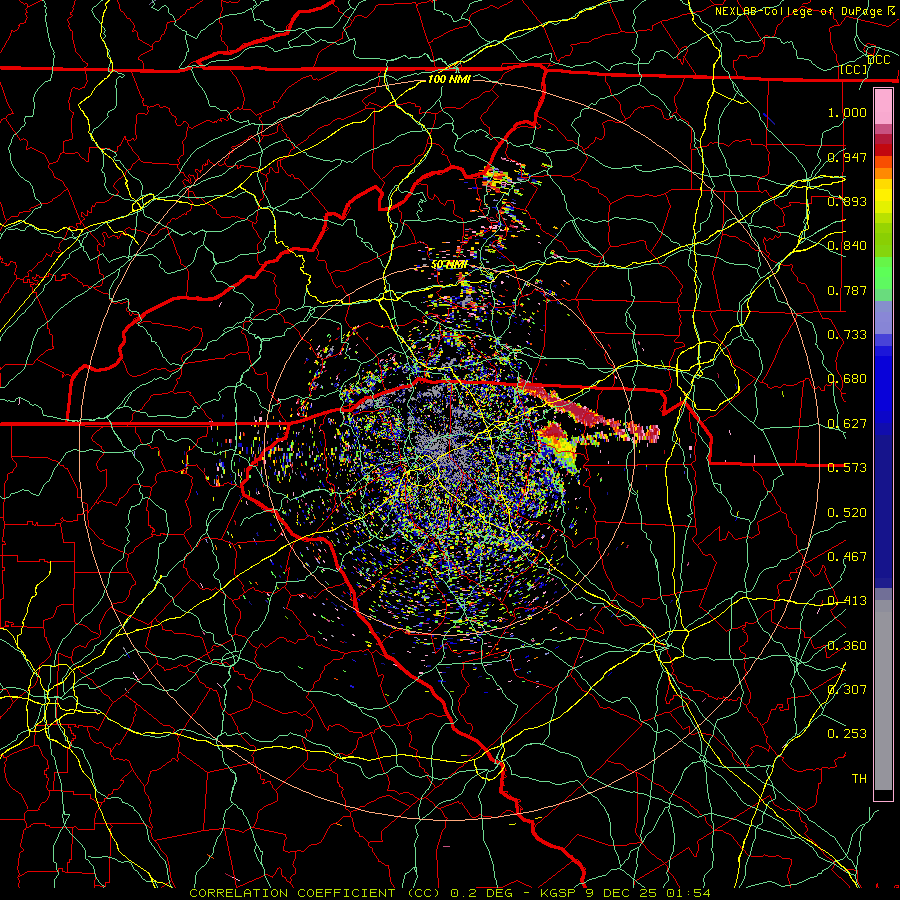The image size is (900, 900).
Task: Select the 0.947 scale value
Action: click(847, 157)
